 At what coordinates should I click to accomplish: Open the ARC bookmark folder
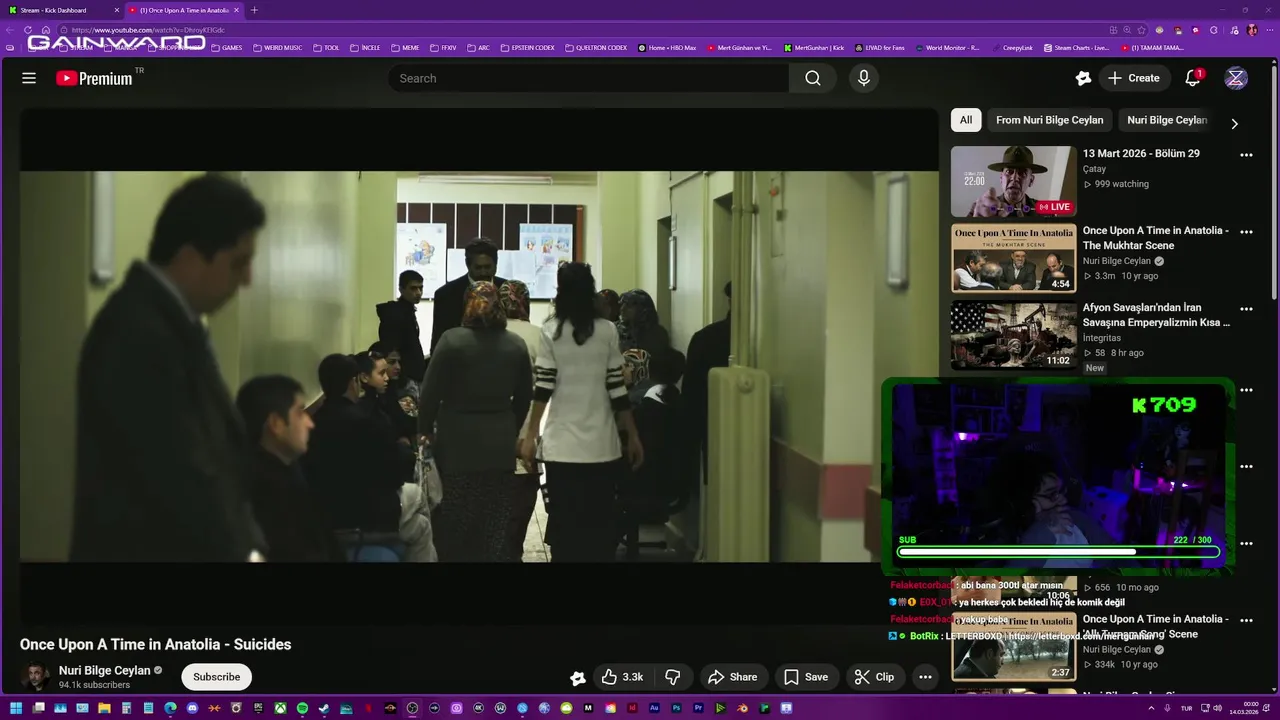pos(479,48)
